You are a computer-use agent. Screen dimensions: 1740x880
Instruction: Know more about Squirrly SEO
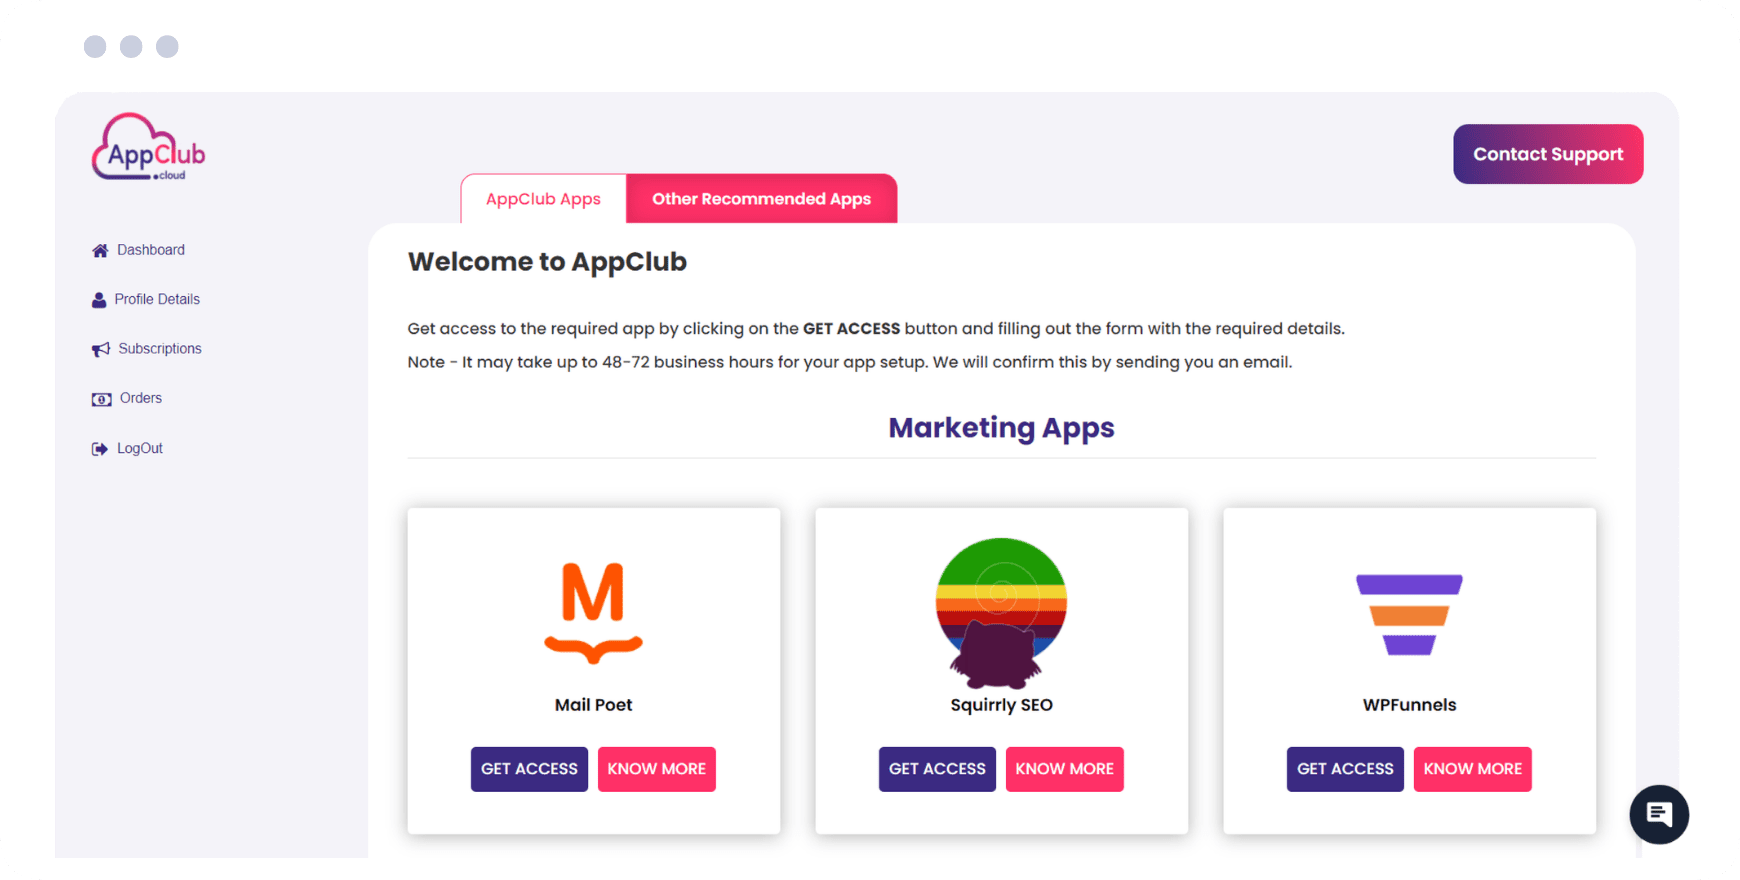1064,769
